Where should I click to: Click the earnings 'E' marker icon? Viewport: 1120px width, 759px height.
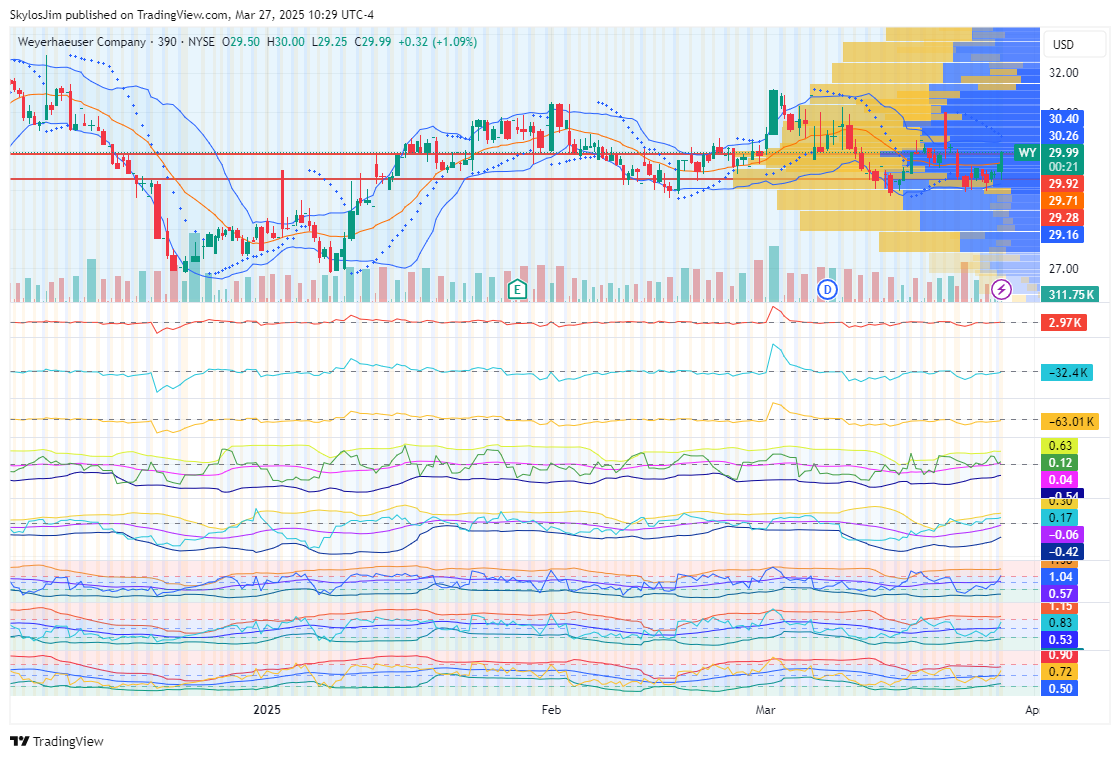click(x=517, y=289)
